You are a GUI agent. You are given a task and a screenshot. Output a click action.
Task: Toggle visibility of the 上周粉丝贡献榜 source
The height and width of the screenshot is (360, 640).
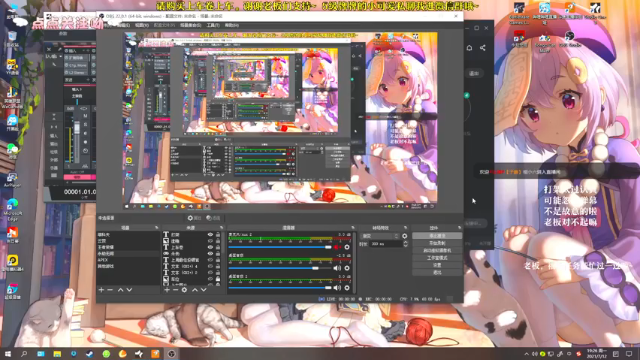tap(210, 260)
